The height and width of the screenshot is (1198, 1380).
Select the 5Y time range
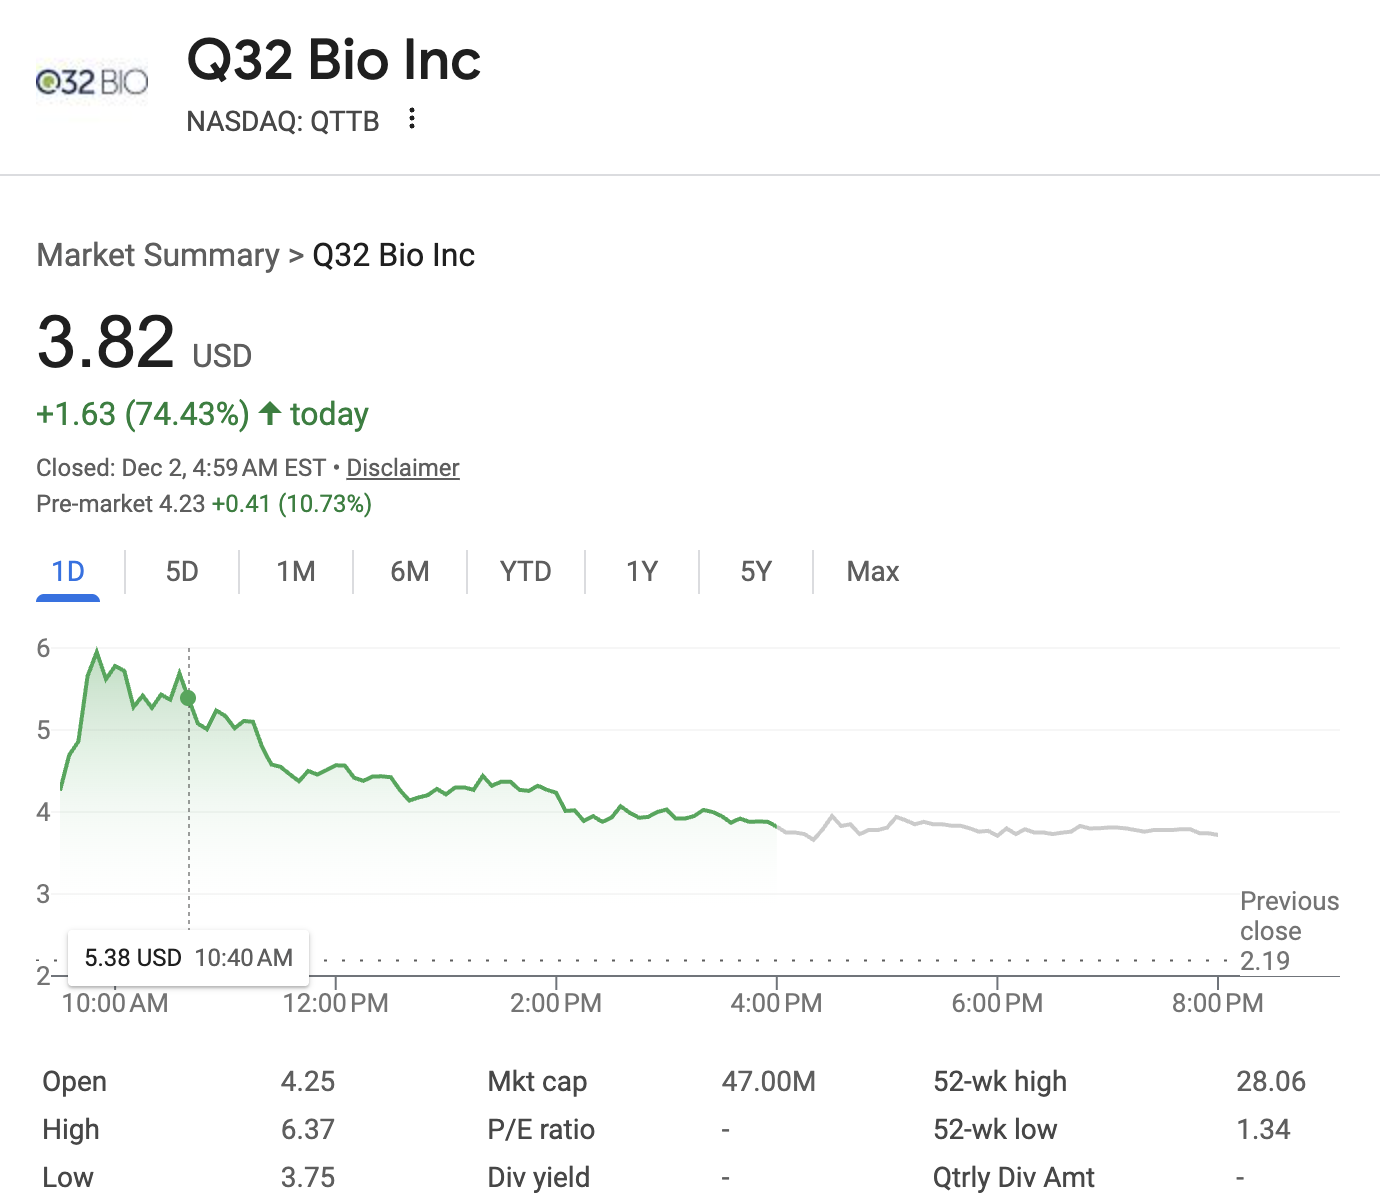756,571
